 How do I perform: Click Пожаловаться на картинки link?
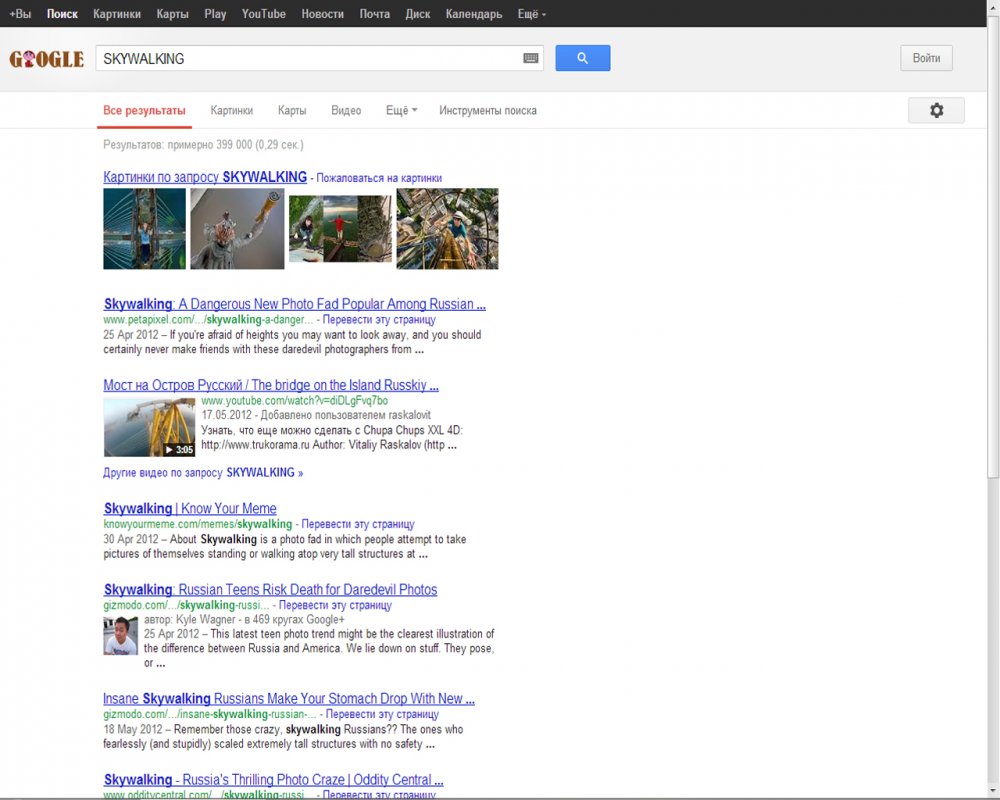pos(379,178)
